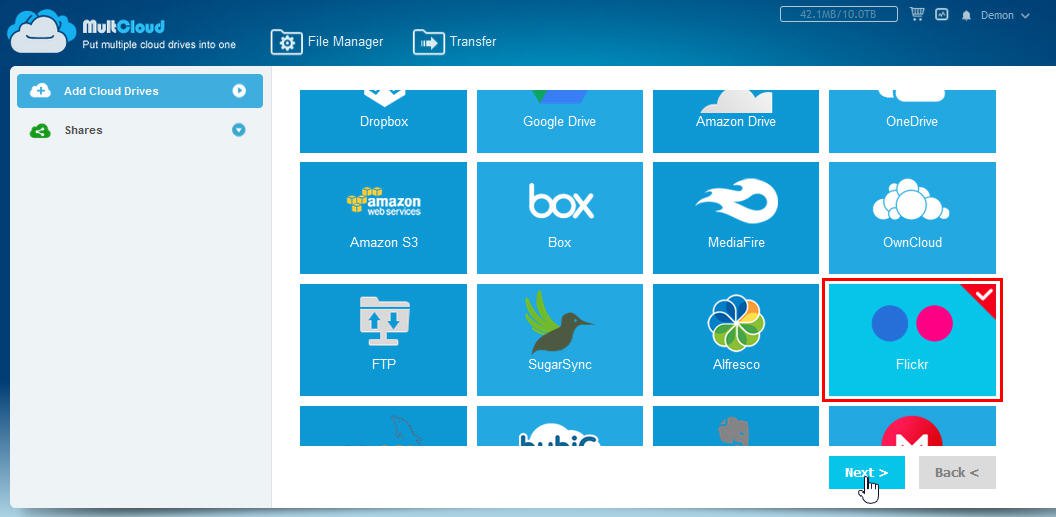Image resolution: width=1056 pixels, height=517 pixels.
Task: Open File Manager gear icon
Action: [x=287, y=42]
